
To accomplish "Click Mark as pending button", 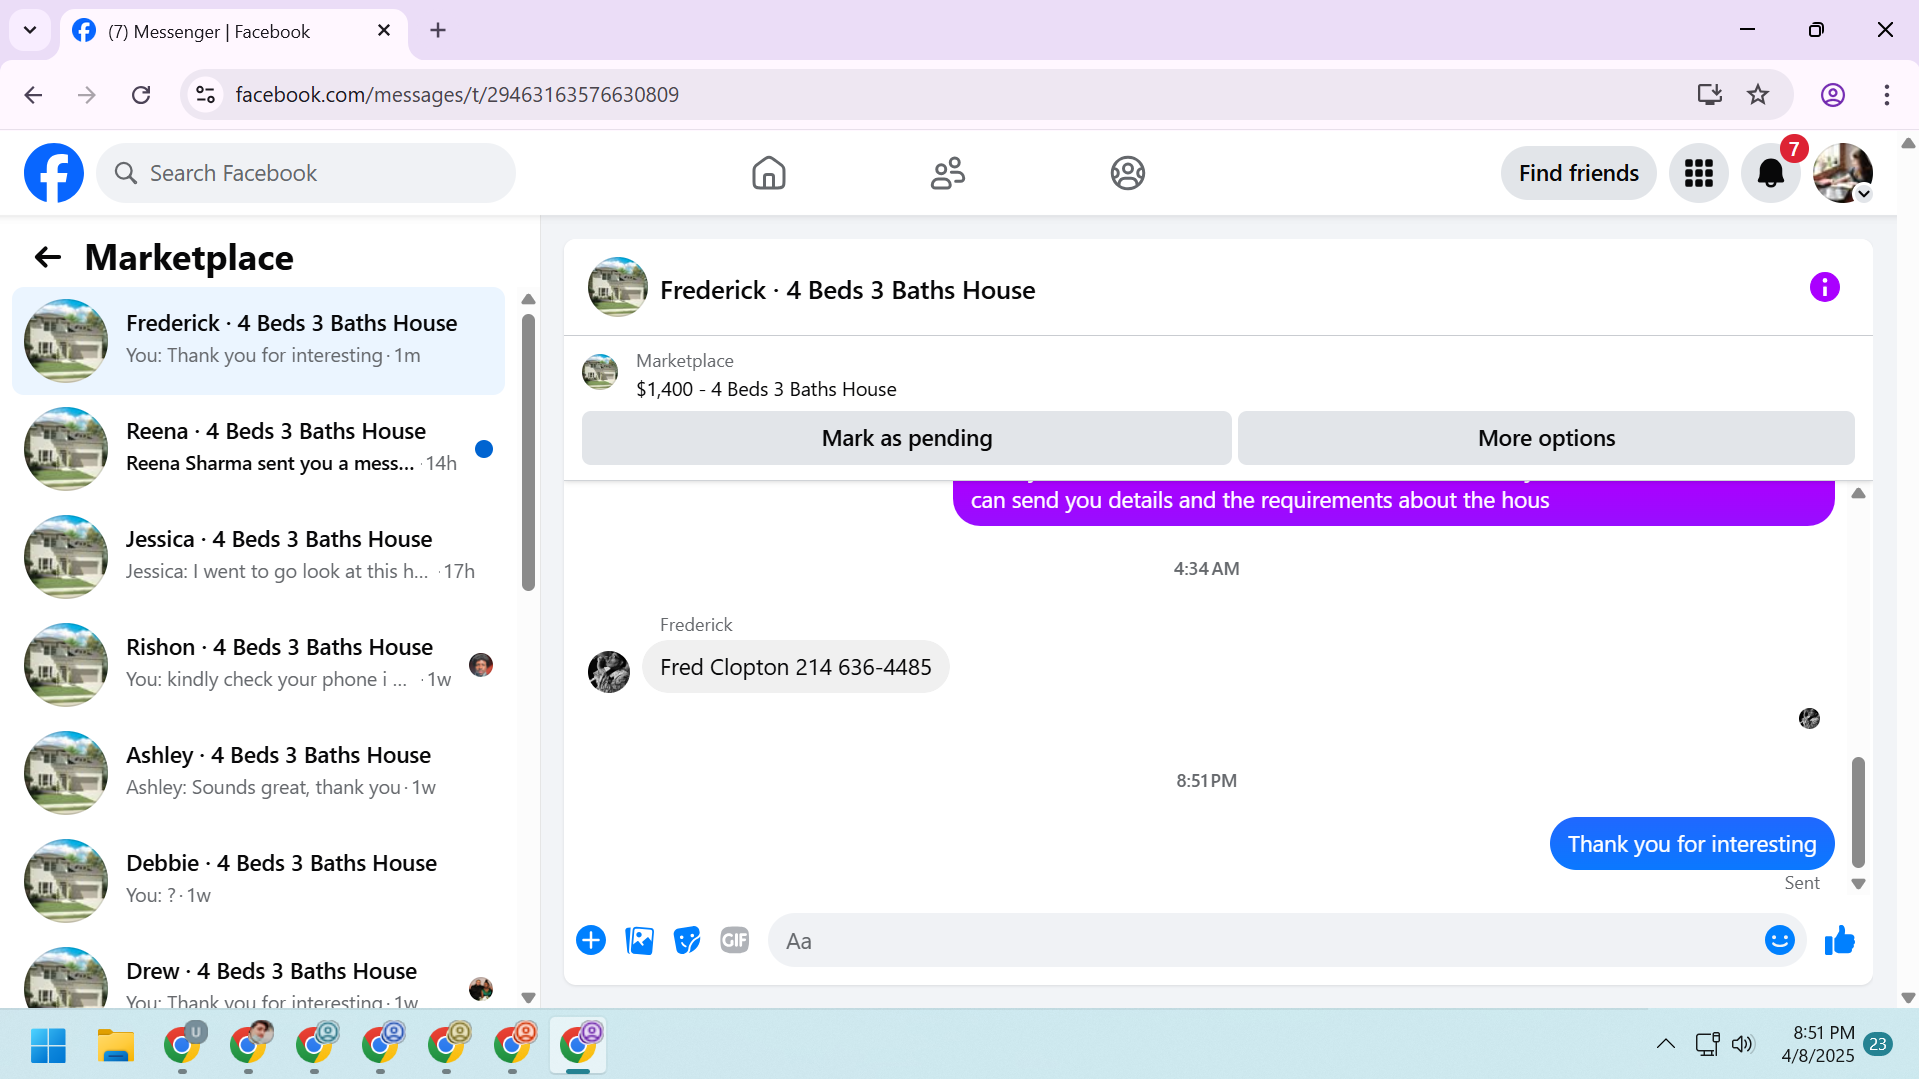I will pyautogui.click(x=906, y=438).
